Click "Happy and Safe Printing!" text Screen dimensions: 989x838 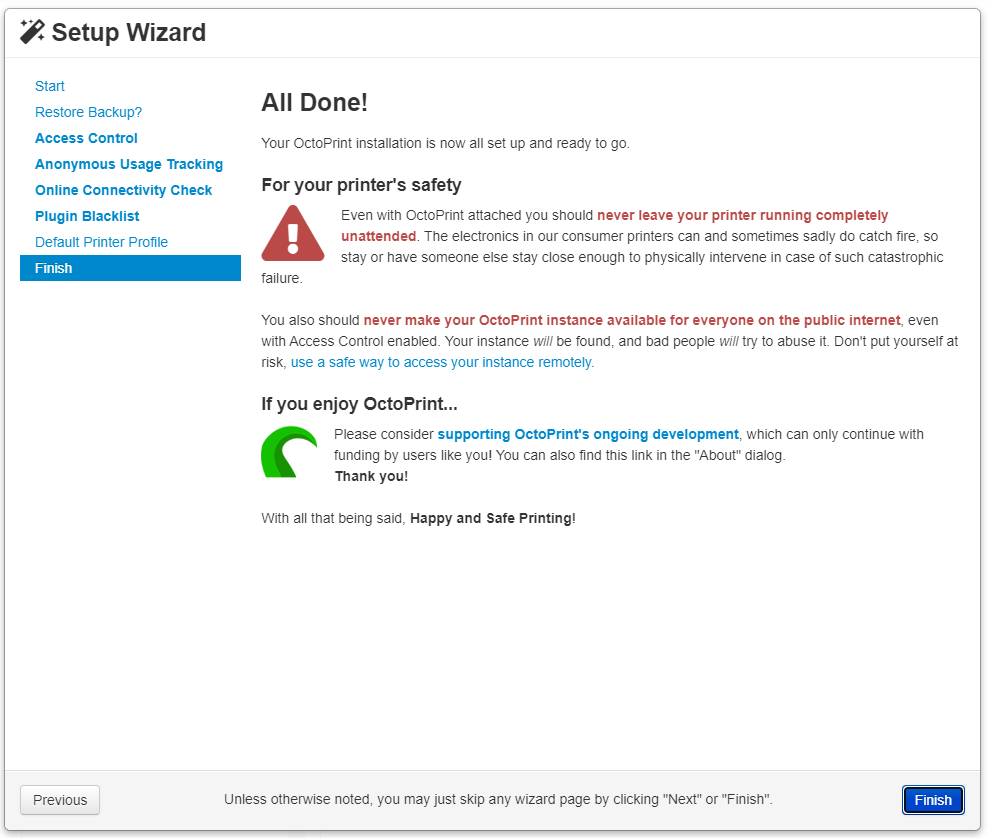[x=493, y=518]
